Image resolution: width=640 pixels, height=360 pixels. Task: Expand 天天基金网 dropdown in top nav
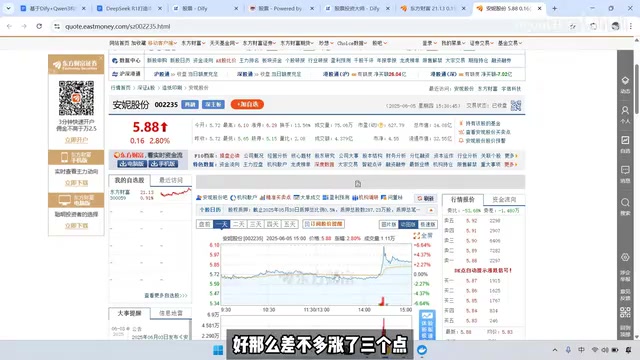224,43
